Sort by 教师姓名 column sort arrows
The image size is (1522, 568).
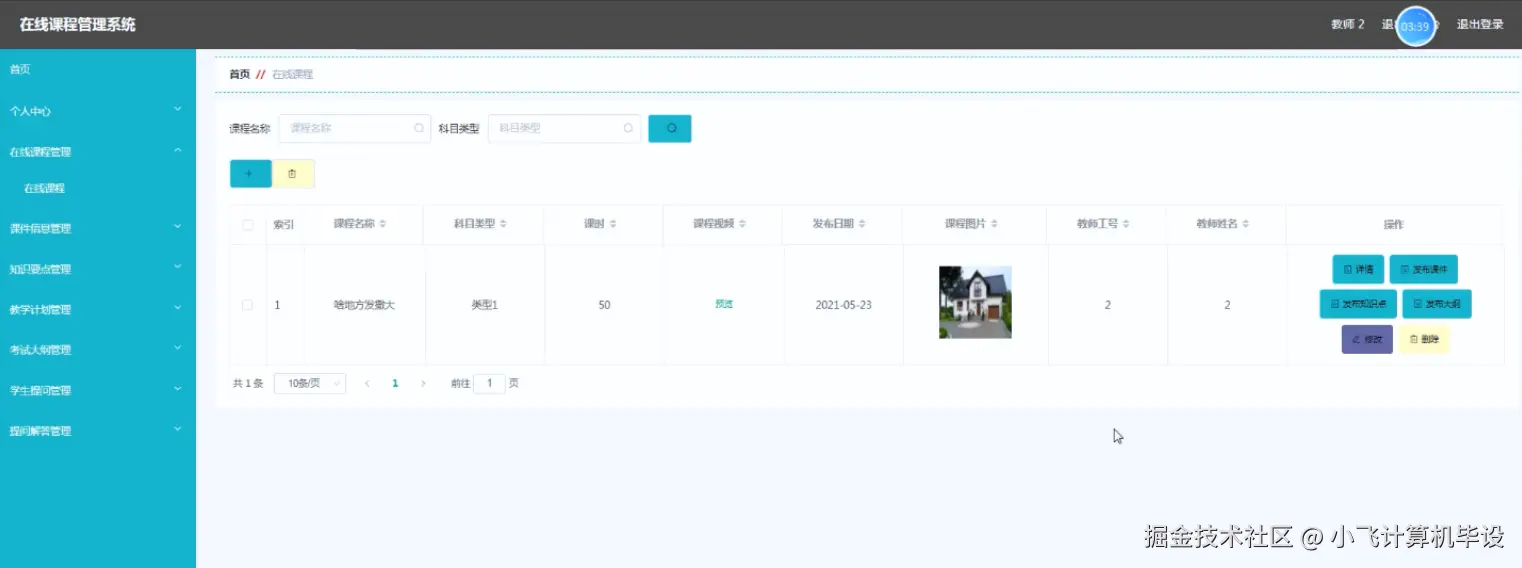(x=1246, y=224)
